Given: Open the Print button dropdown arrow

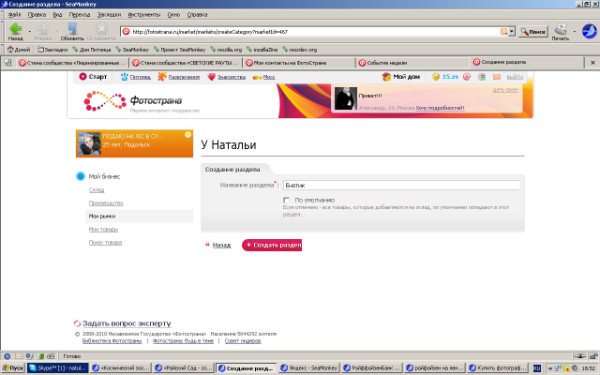Looking at the screenshot, I should pyautogui.click(x=574, y=31).
